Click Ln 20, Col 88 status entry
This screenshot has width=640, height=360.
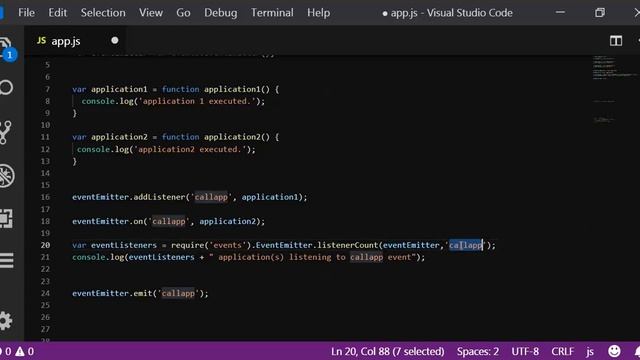387,351
